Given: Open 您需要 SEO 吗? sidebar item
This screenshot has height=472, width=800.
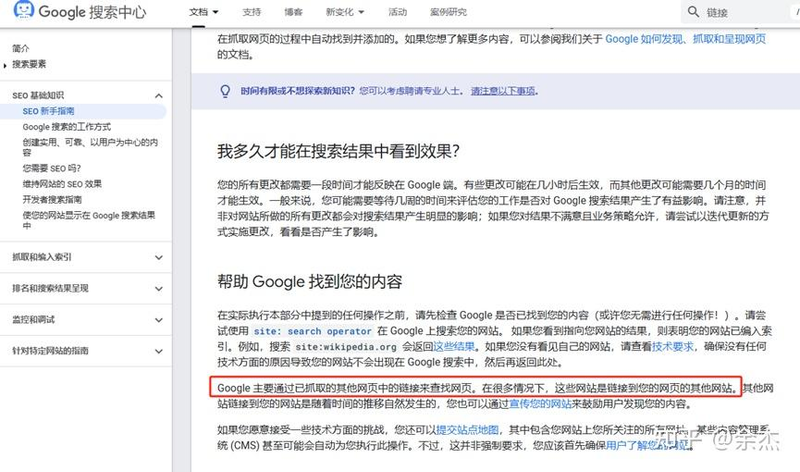Looking at the screenshot, I should [52, 168].
